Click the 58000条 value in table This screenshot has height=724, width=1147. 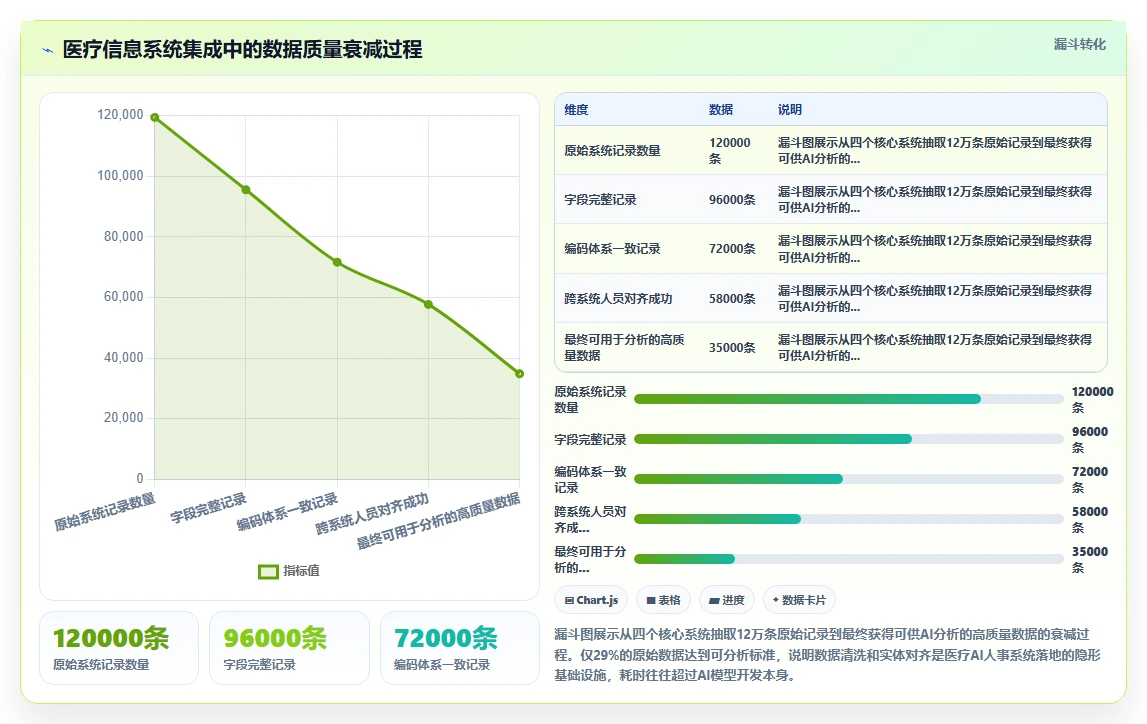click(x=732, y=298)
